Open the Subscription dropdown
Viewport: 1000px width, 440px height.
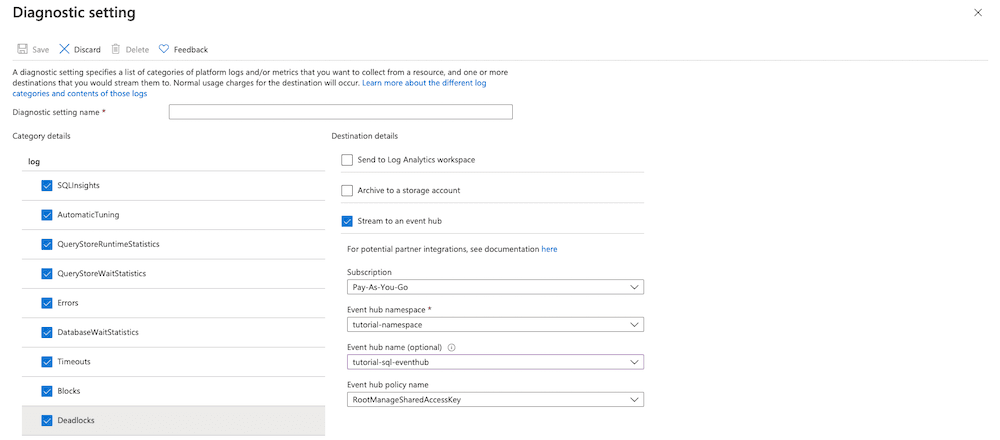(x=496, y=287)
